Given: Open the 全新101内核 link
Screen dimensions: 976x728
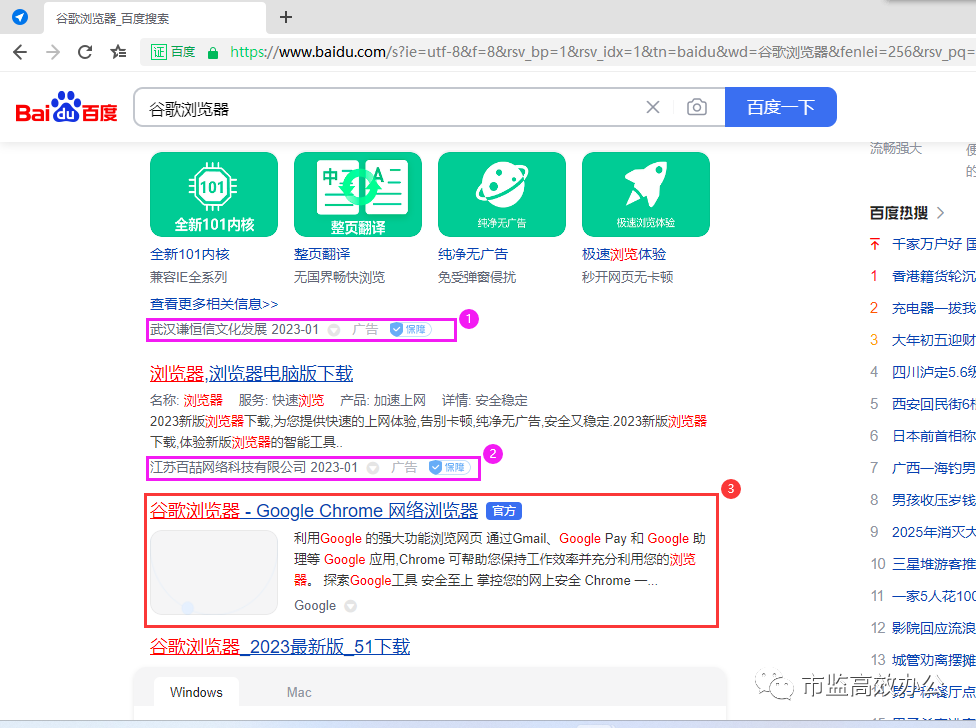Looking at the screenshot, I should point(190,254).
